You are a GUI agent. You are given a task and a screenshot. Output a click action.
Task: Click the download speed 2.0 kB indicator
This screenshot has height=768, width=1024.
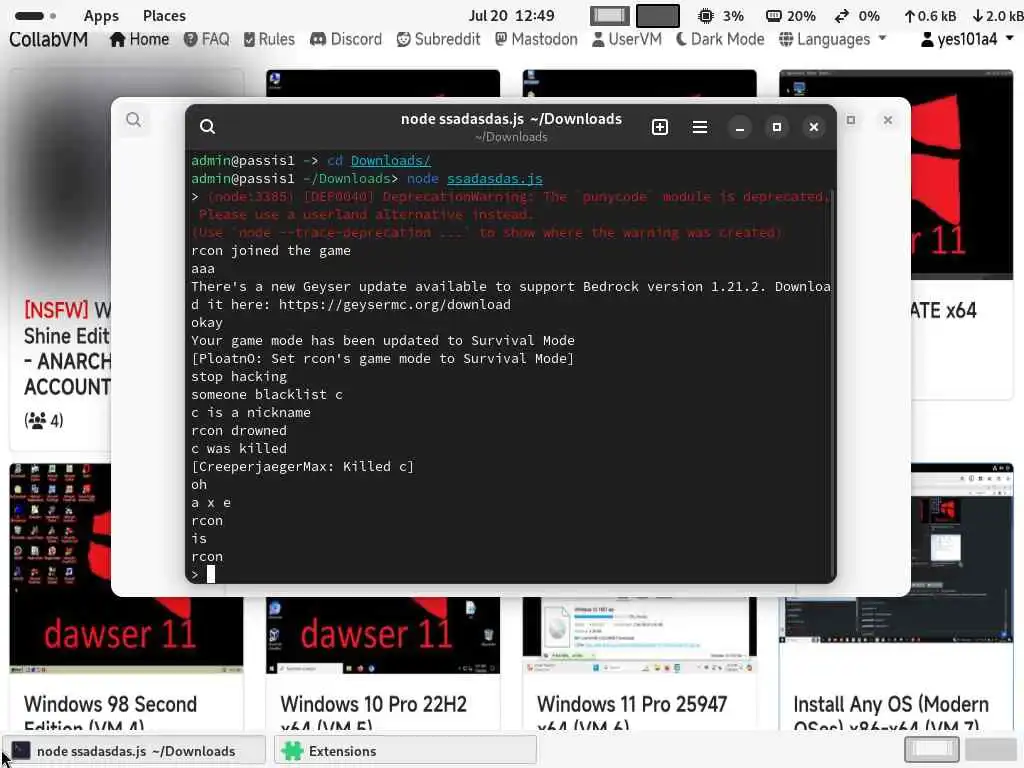[997, 16]
